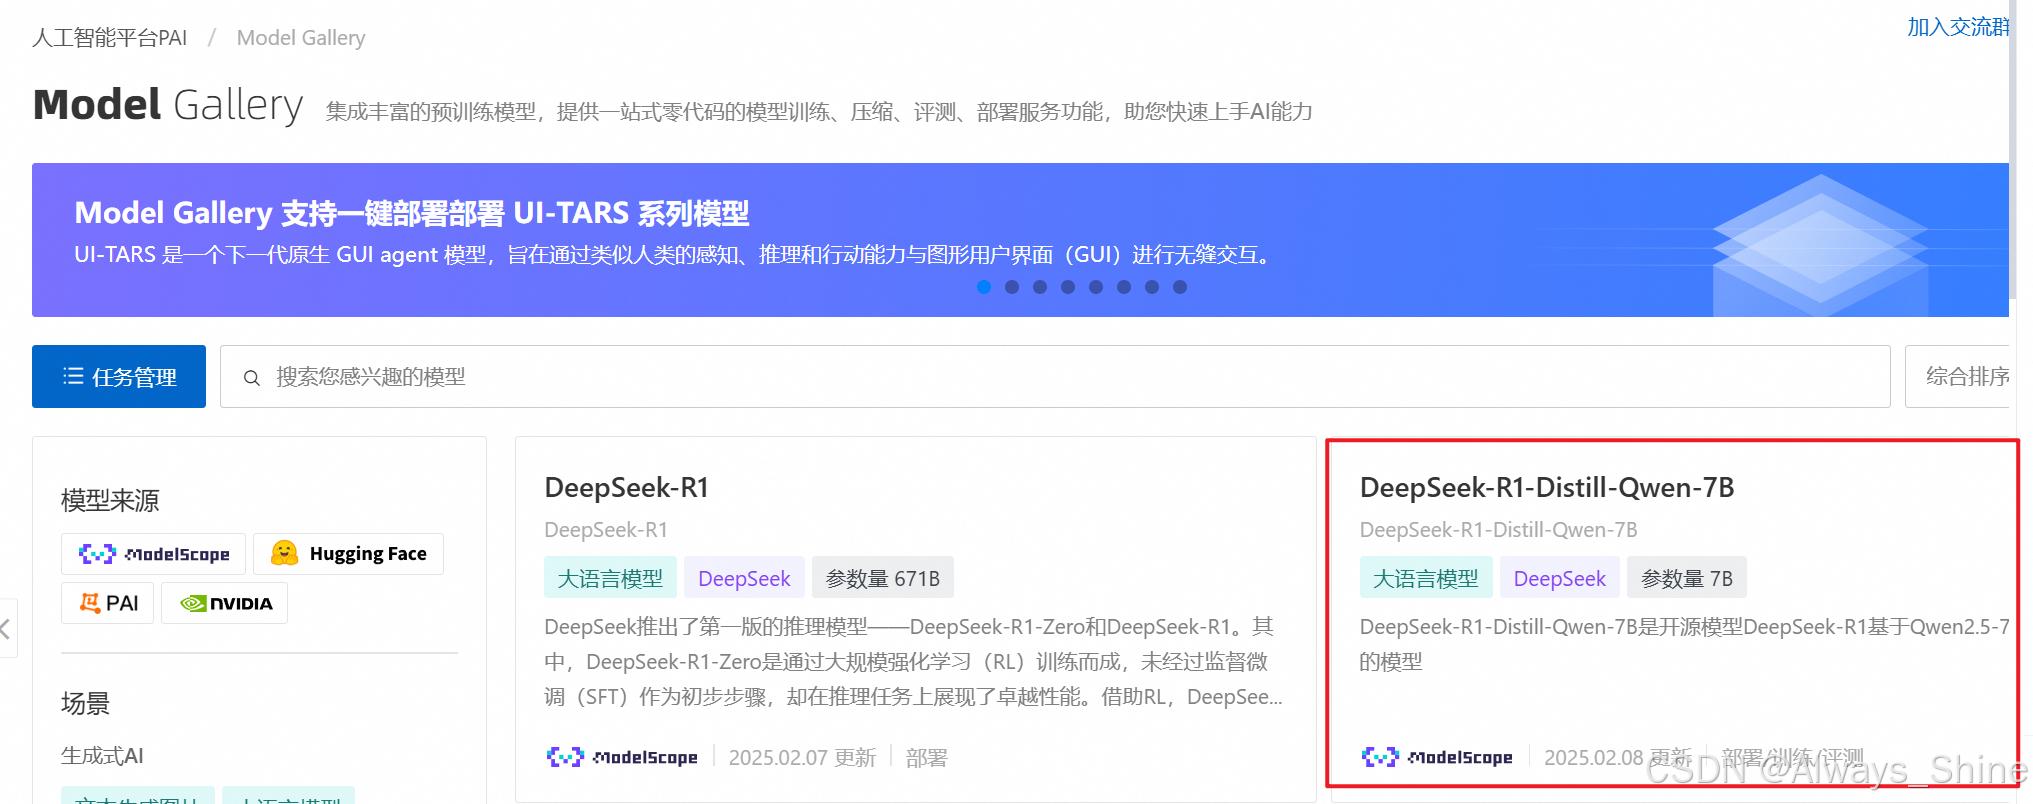The height and width of the screenshot is (804, 2033).
Task: Focus the model search input field
Action: (1055, 377)
